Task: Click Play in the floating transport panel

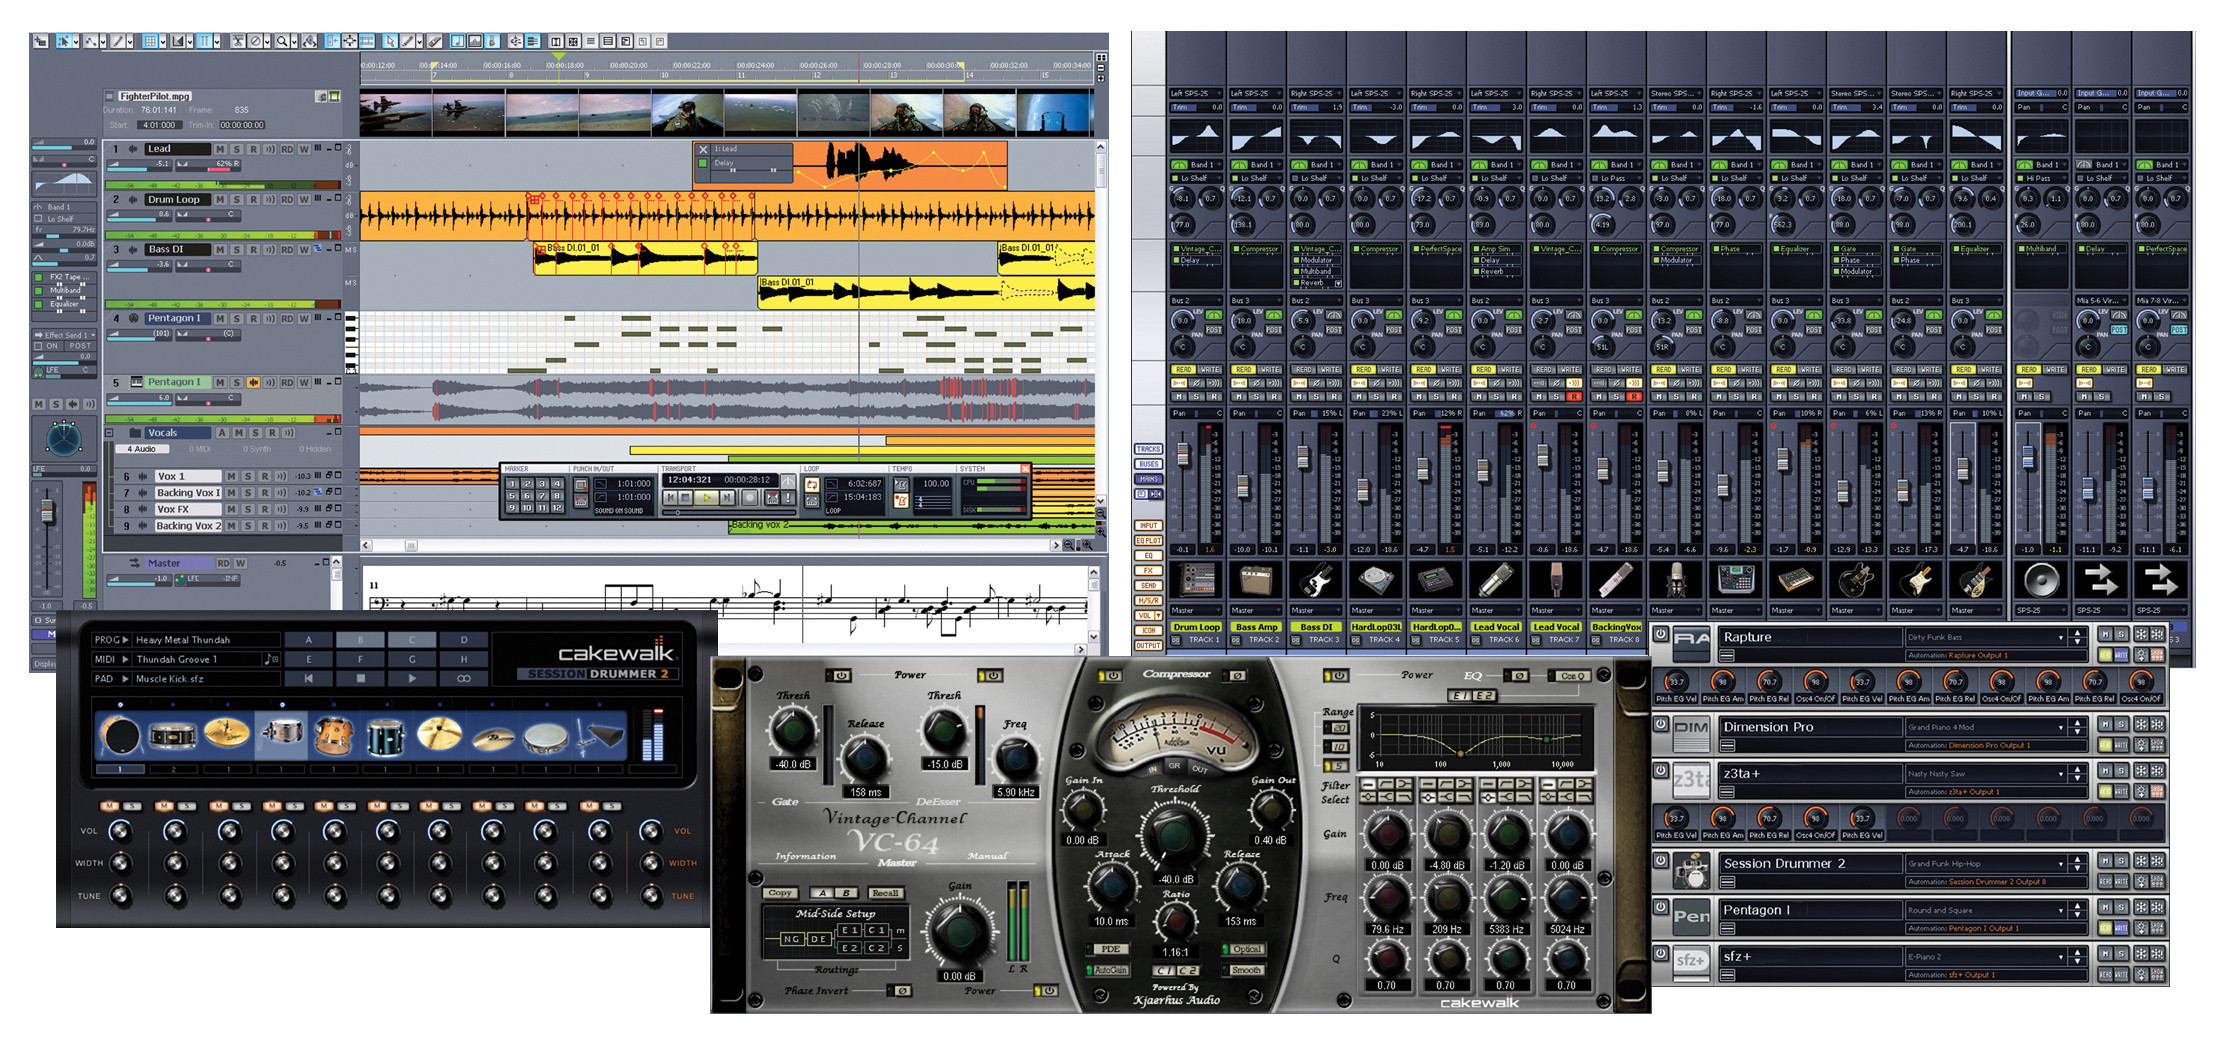Action: pos(707,497)
